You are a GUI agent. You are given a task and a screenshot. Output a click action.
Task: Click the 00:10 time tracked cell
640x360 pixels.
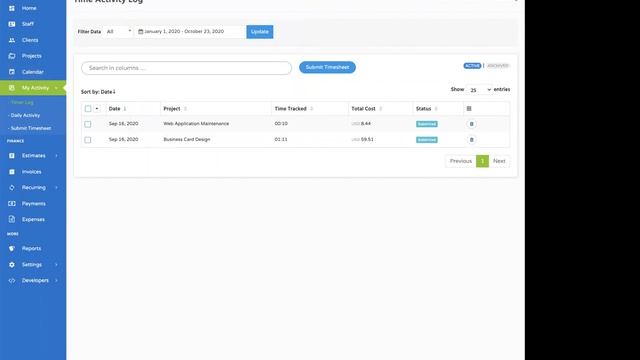(281, 123)
